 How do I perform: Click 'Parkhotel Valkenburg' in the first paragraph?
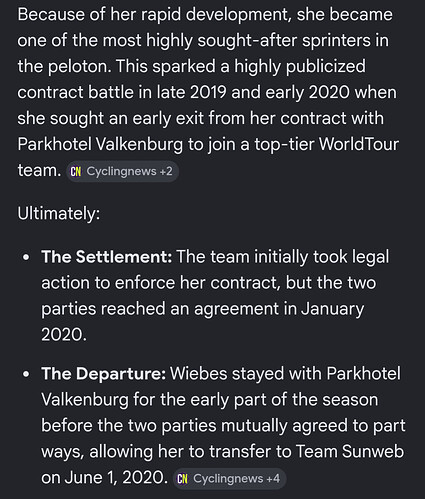click(x=100, y=144)
